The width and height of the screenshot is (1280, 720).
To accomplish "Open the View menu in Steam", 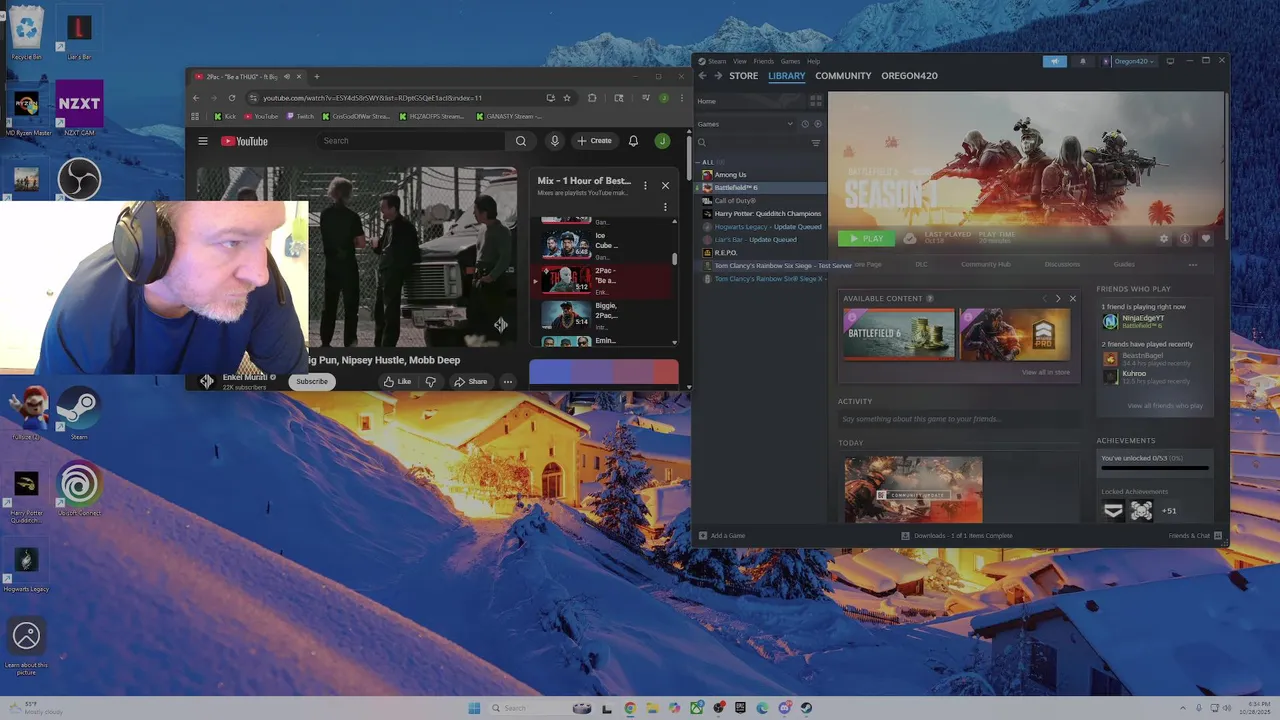I will [741, 61].
